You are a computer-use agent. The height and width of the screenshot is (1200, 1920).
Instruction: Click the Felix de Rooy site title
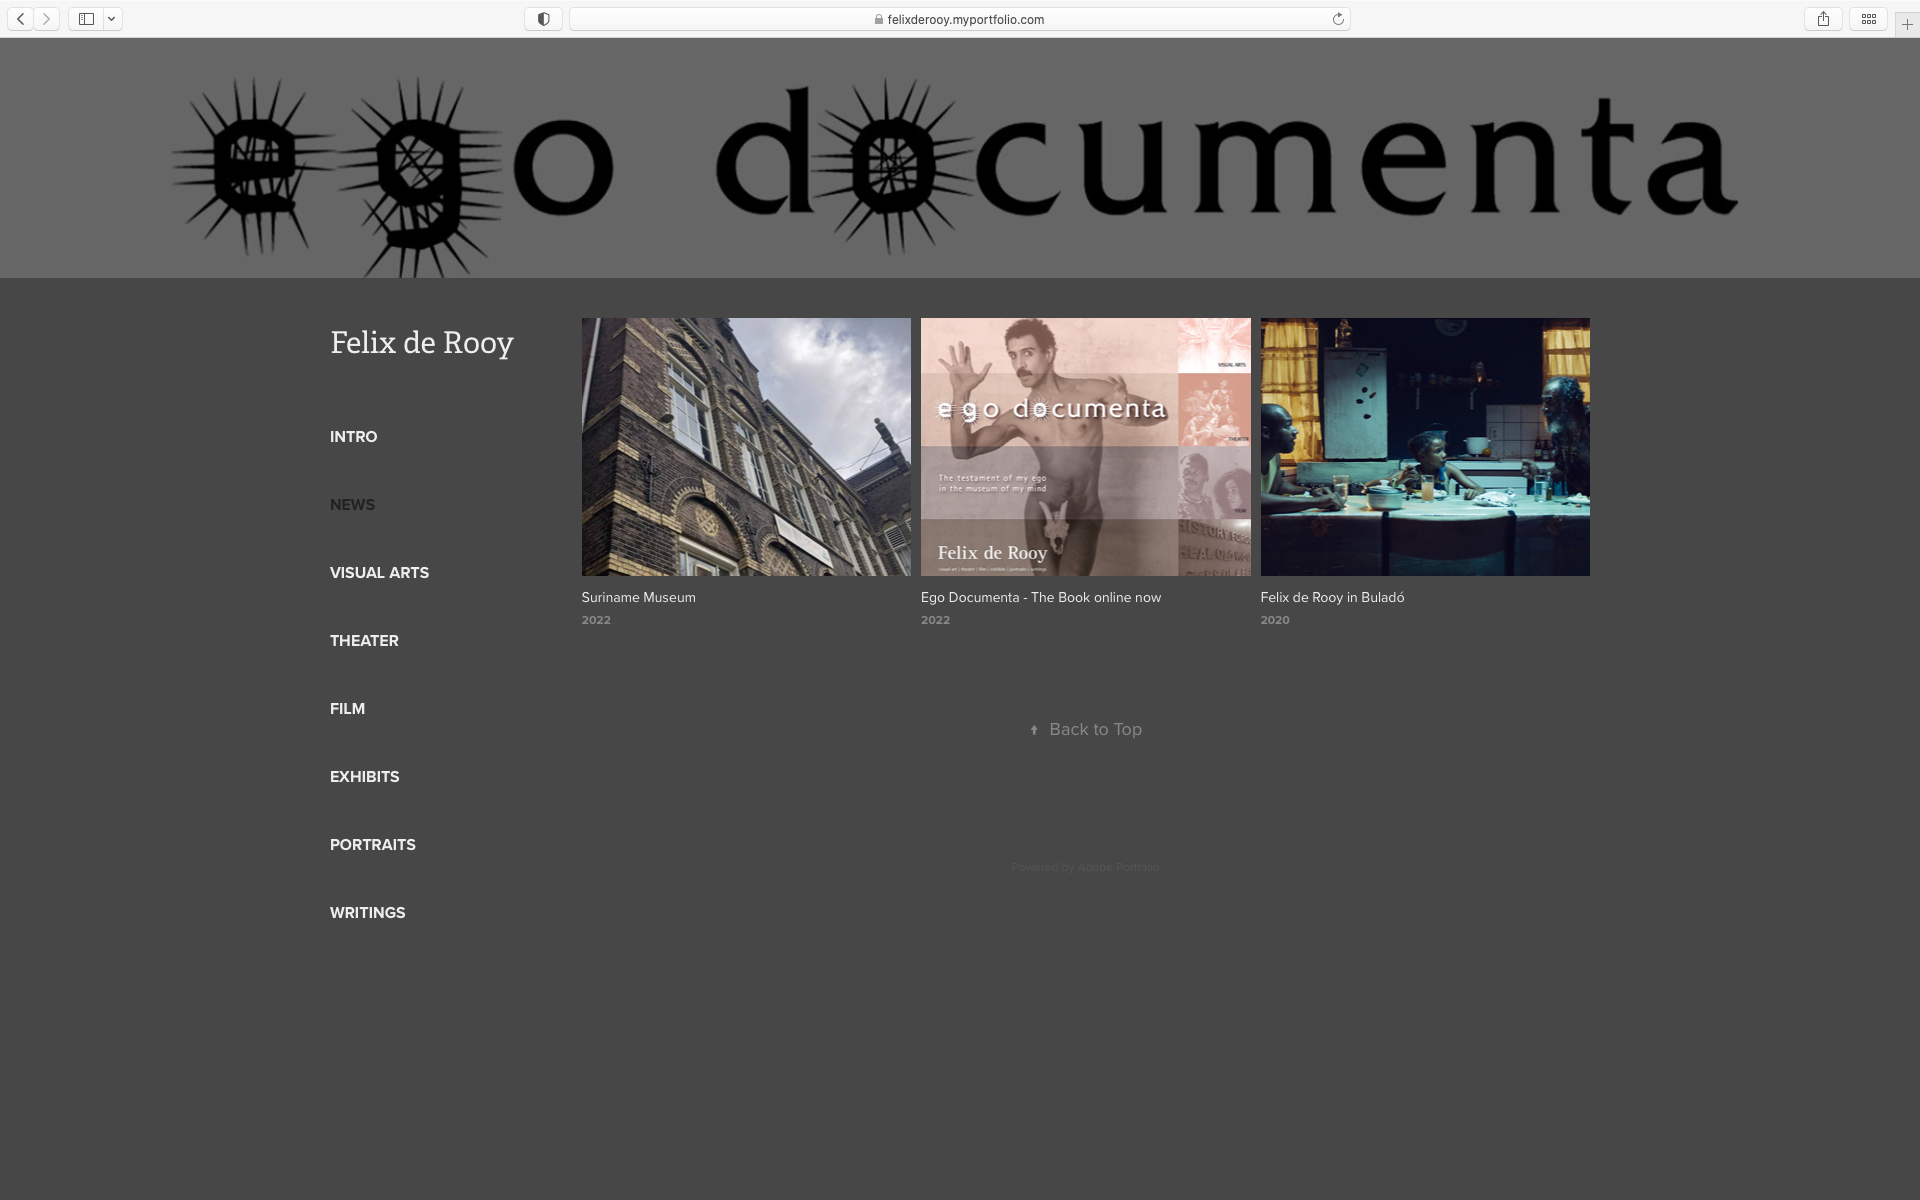coord(421,342)
